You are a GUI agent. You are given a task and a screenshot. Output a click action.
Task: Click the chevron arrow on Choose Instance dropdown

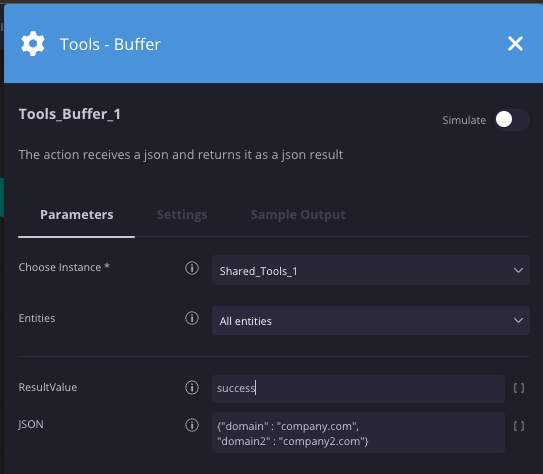(518, 270)
